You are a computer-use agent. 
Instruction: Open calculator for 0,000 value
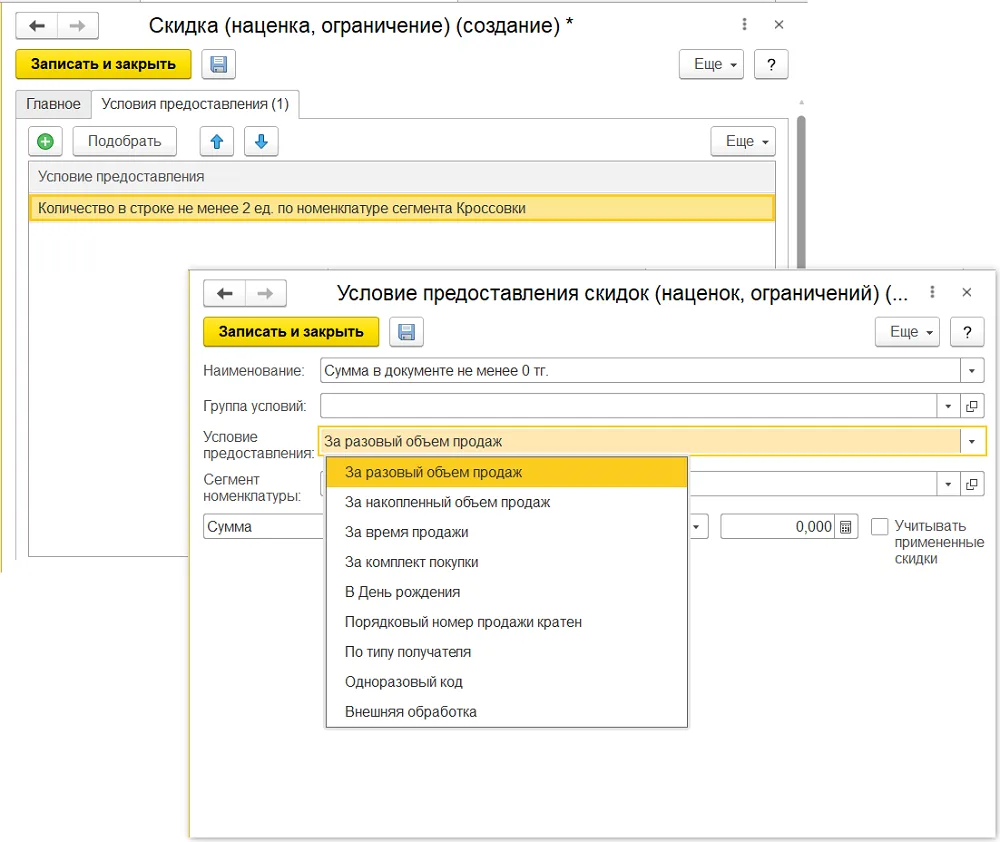coord(846,527)
